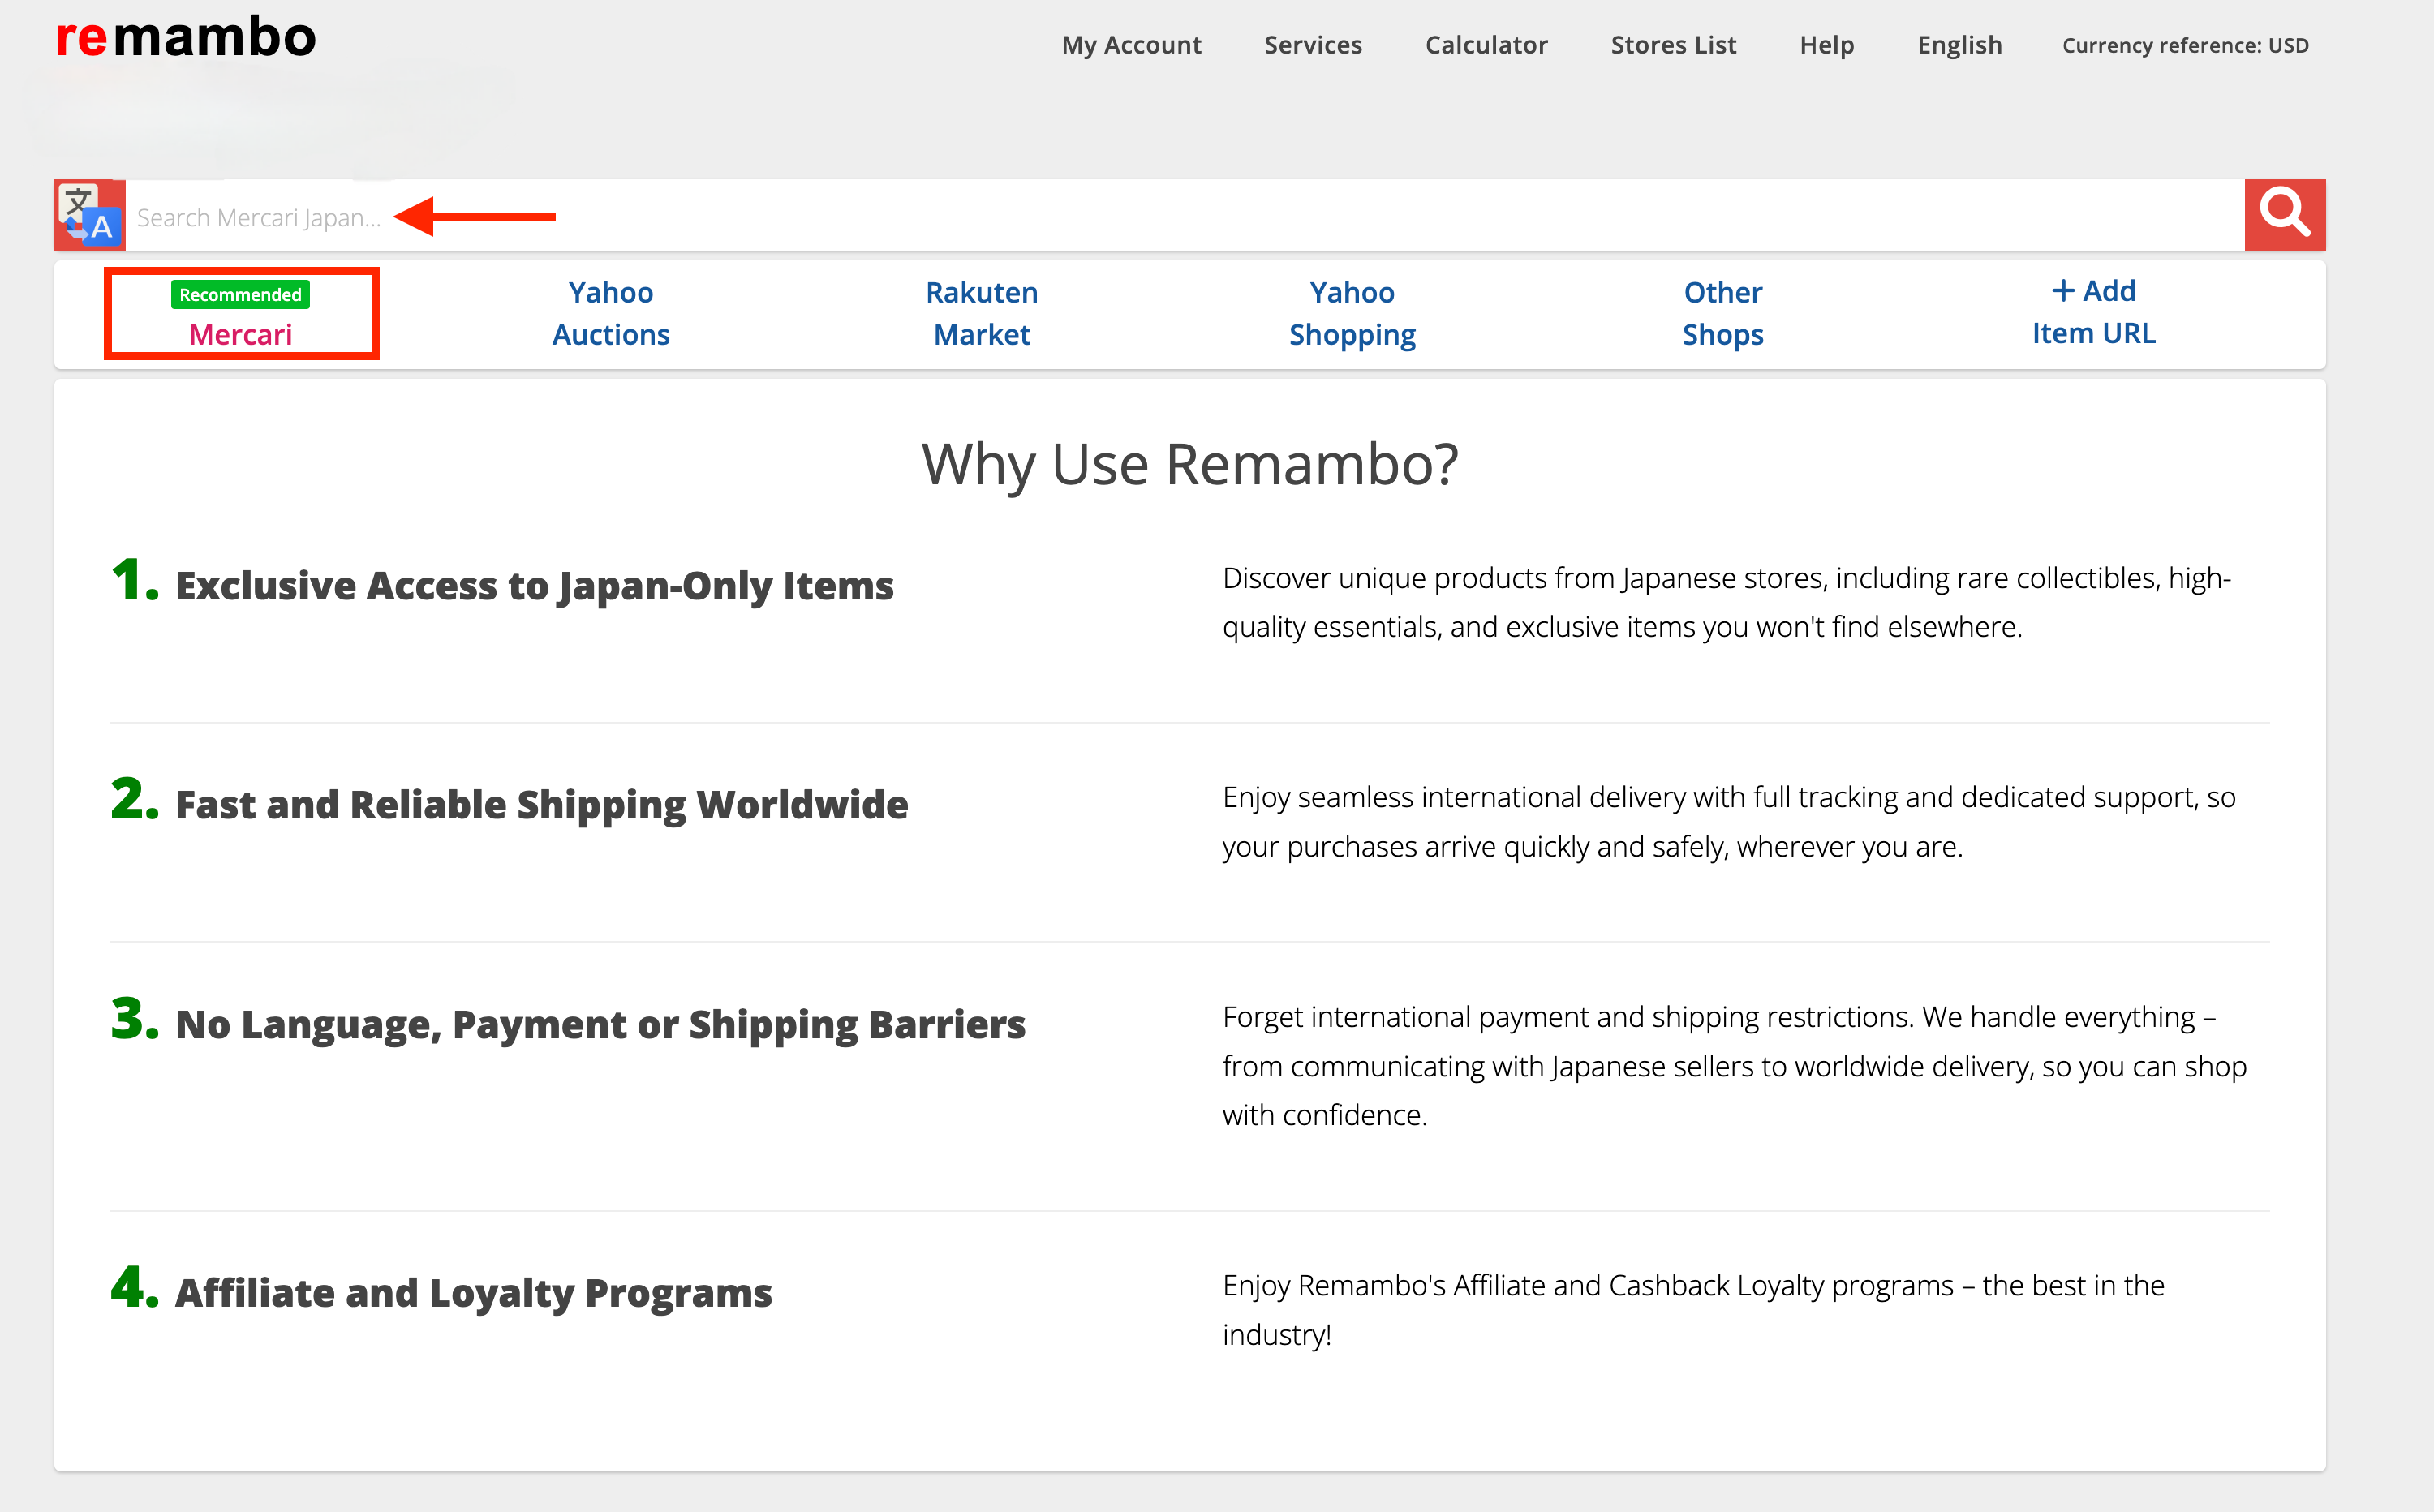2434x1512 pixels.
Task: Select the Other Shops tab
Action: tap(1722, 313)
